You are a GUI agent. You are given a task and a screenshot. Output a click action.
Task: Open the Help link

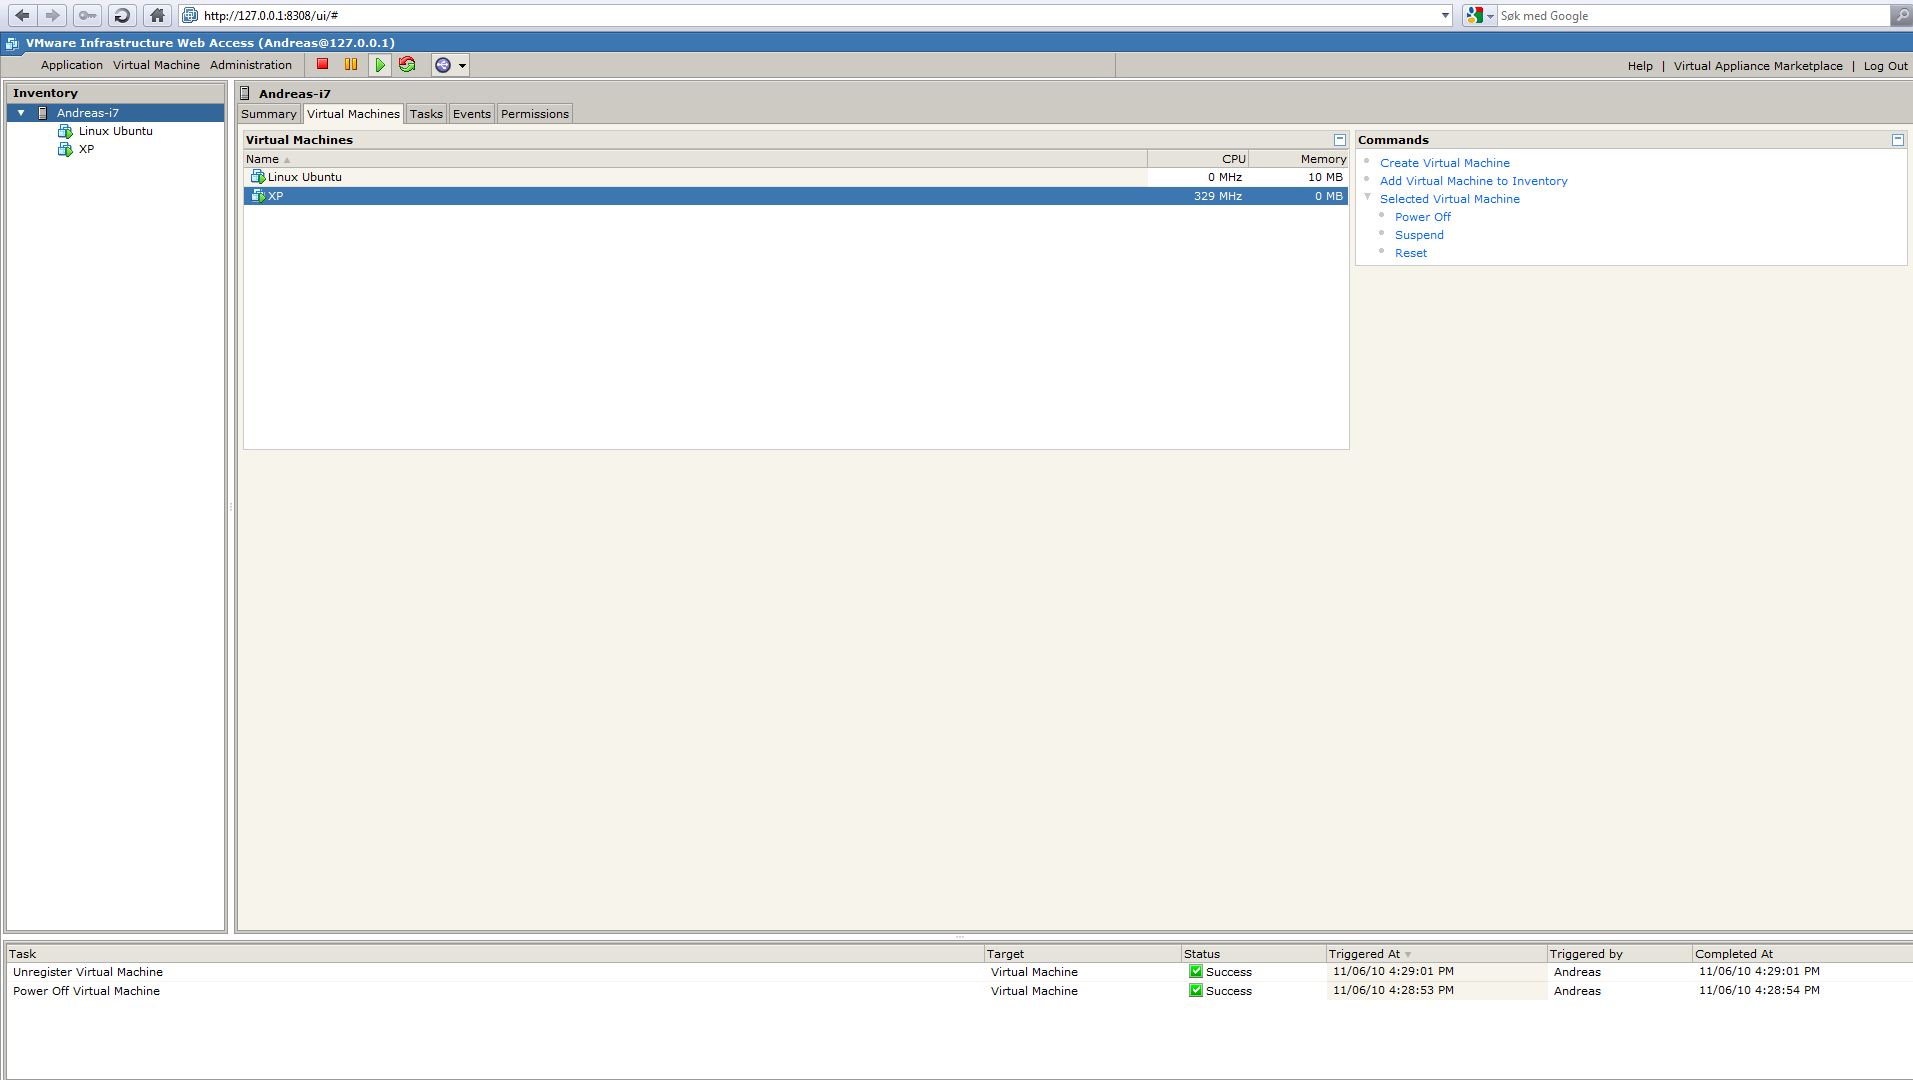click(1640, 66)
